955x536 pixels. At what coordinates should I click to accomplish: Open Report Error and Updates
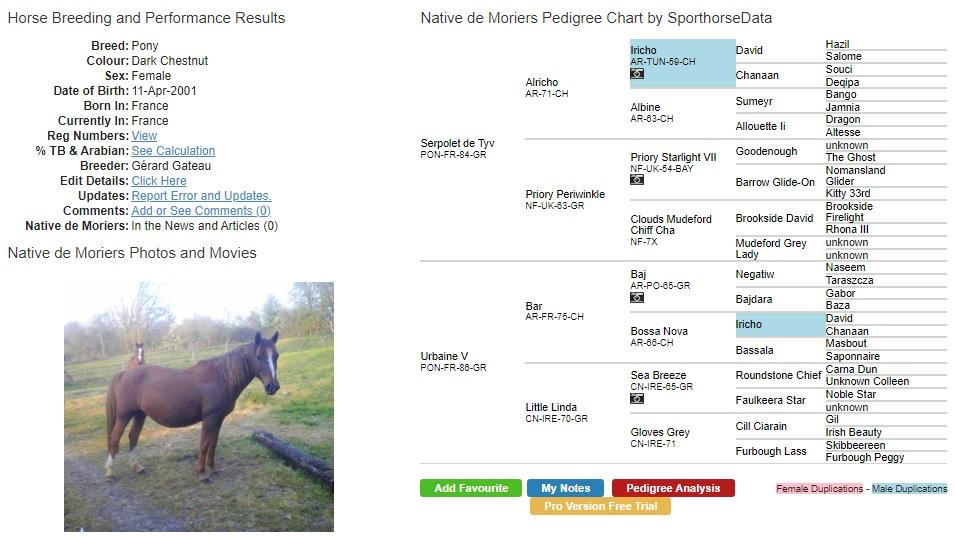(201, 196)
